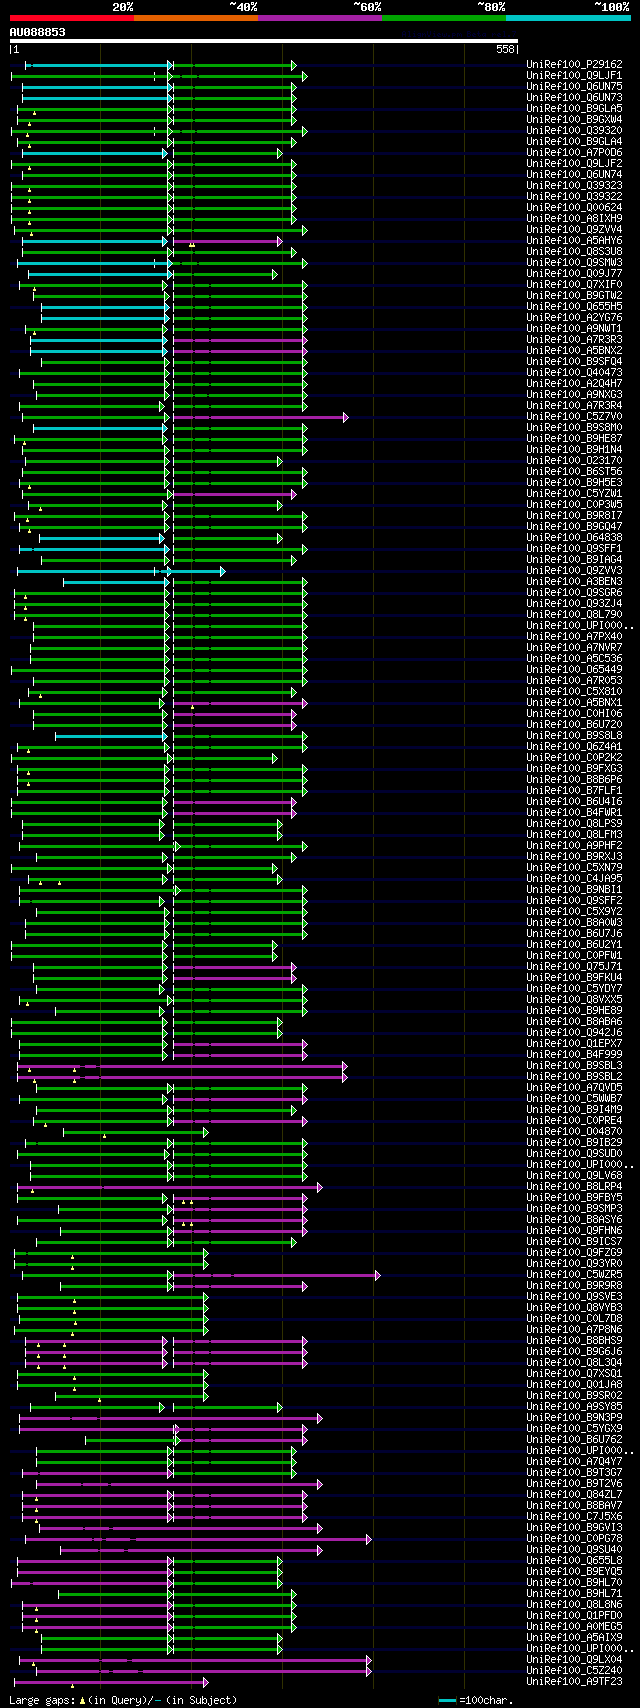Select hit label UniRef100_B9N3P9
640x1708 pixels.
pyautogui.click(x=574, y=1418)
